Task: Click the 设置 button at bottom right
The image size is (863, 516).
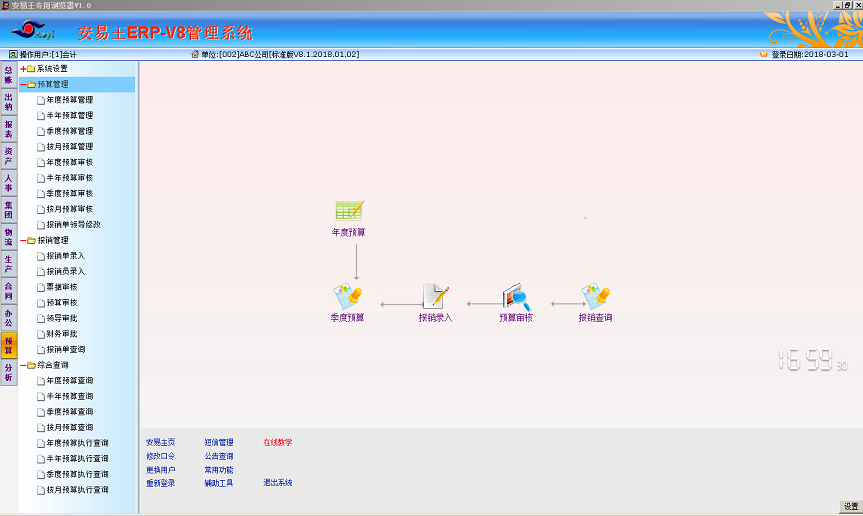Action: pyautogui.click(x=851, y=506)
